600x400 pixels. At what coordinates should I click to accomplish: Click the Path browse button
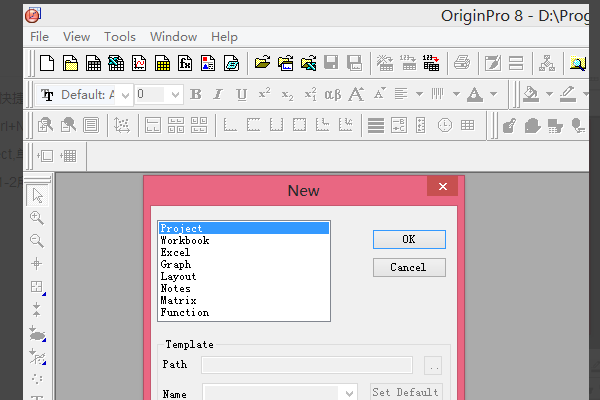coord(433,366)
